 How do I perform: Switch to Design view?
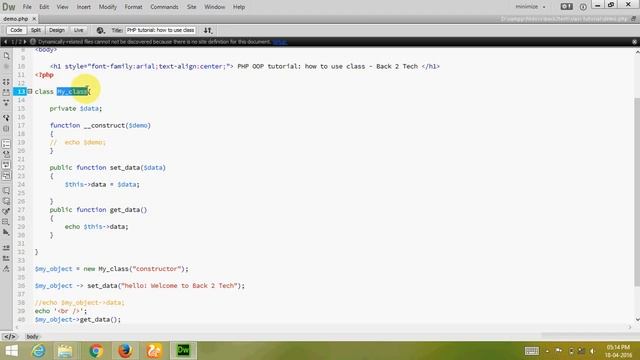[57, 30]
